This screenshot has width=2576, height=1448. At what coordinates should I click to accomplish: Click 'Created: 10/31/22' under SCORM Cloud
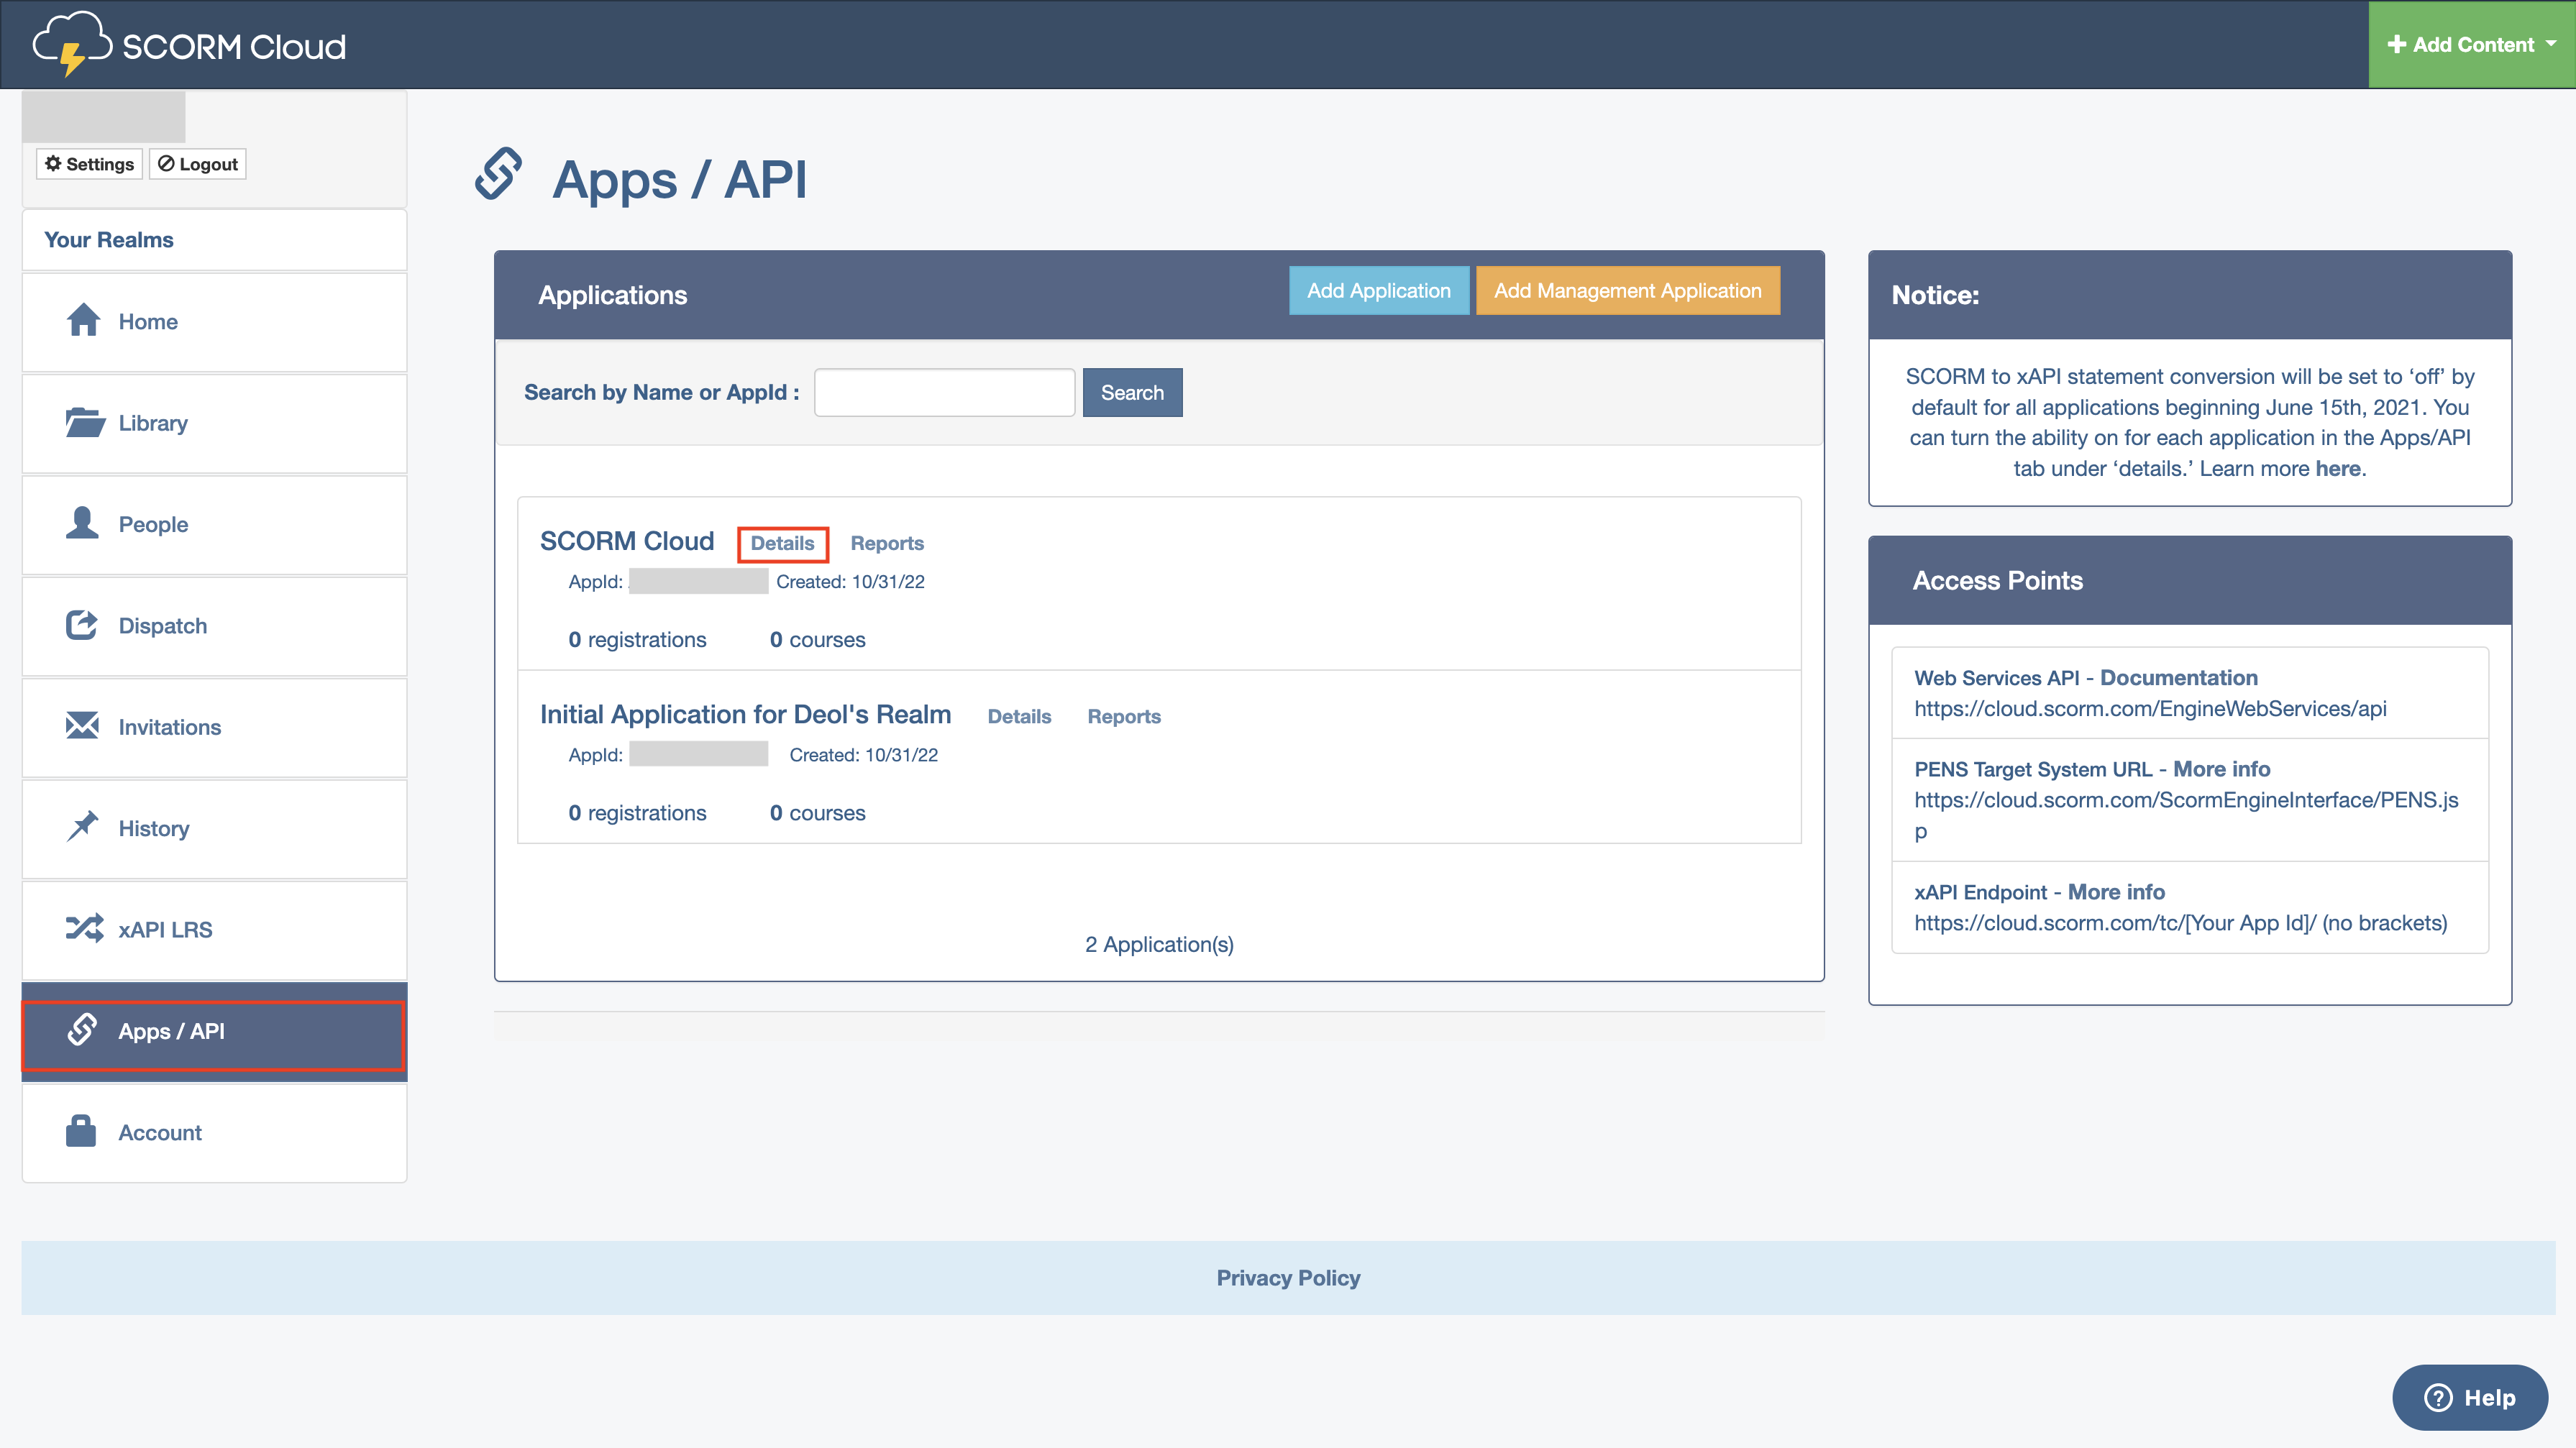pos(850,581)
